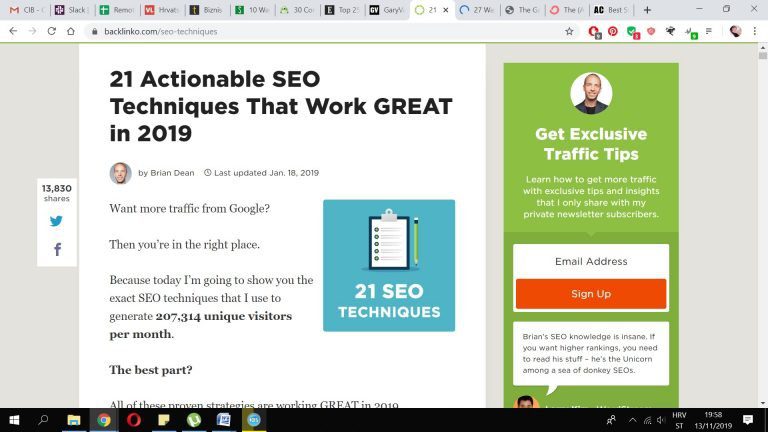Share the article on Facebook
The width and height of the screenshot is (768, 432).
click(57, 249)
